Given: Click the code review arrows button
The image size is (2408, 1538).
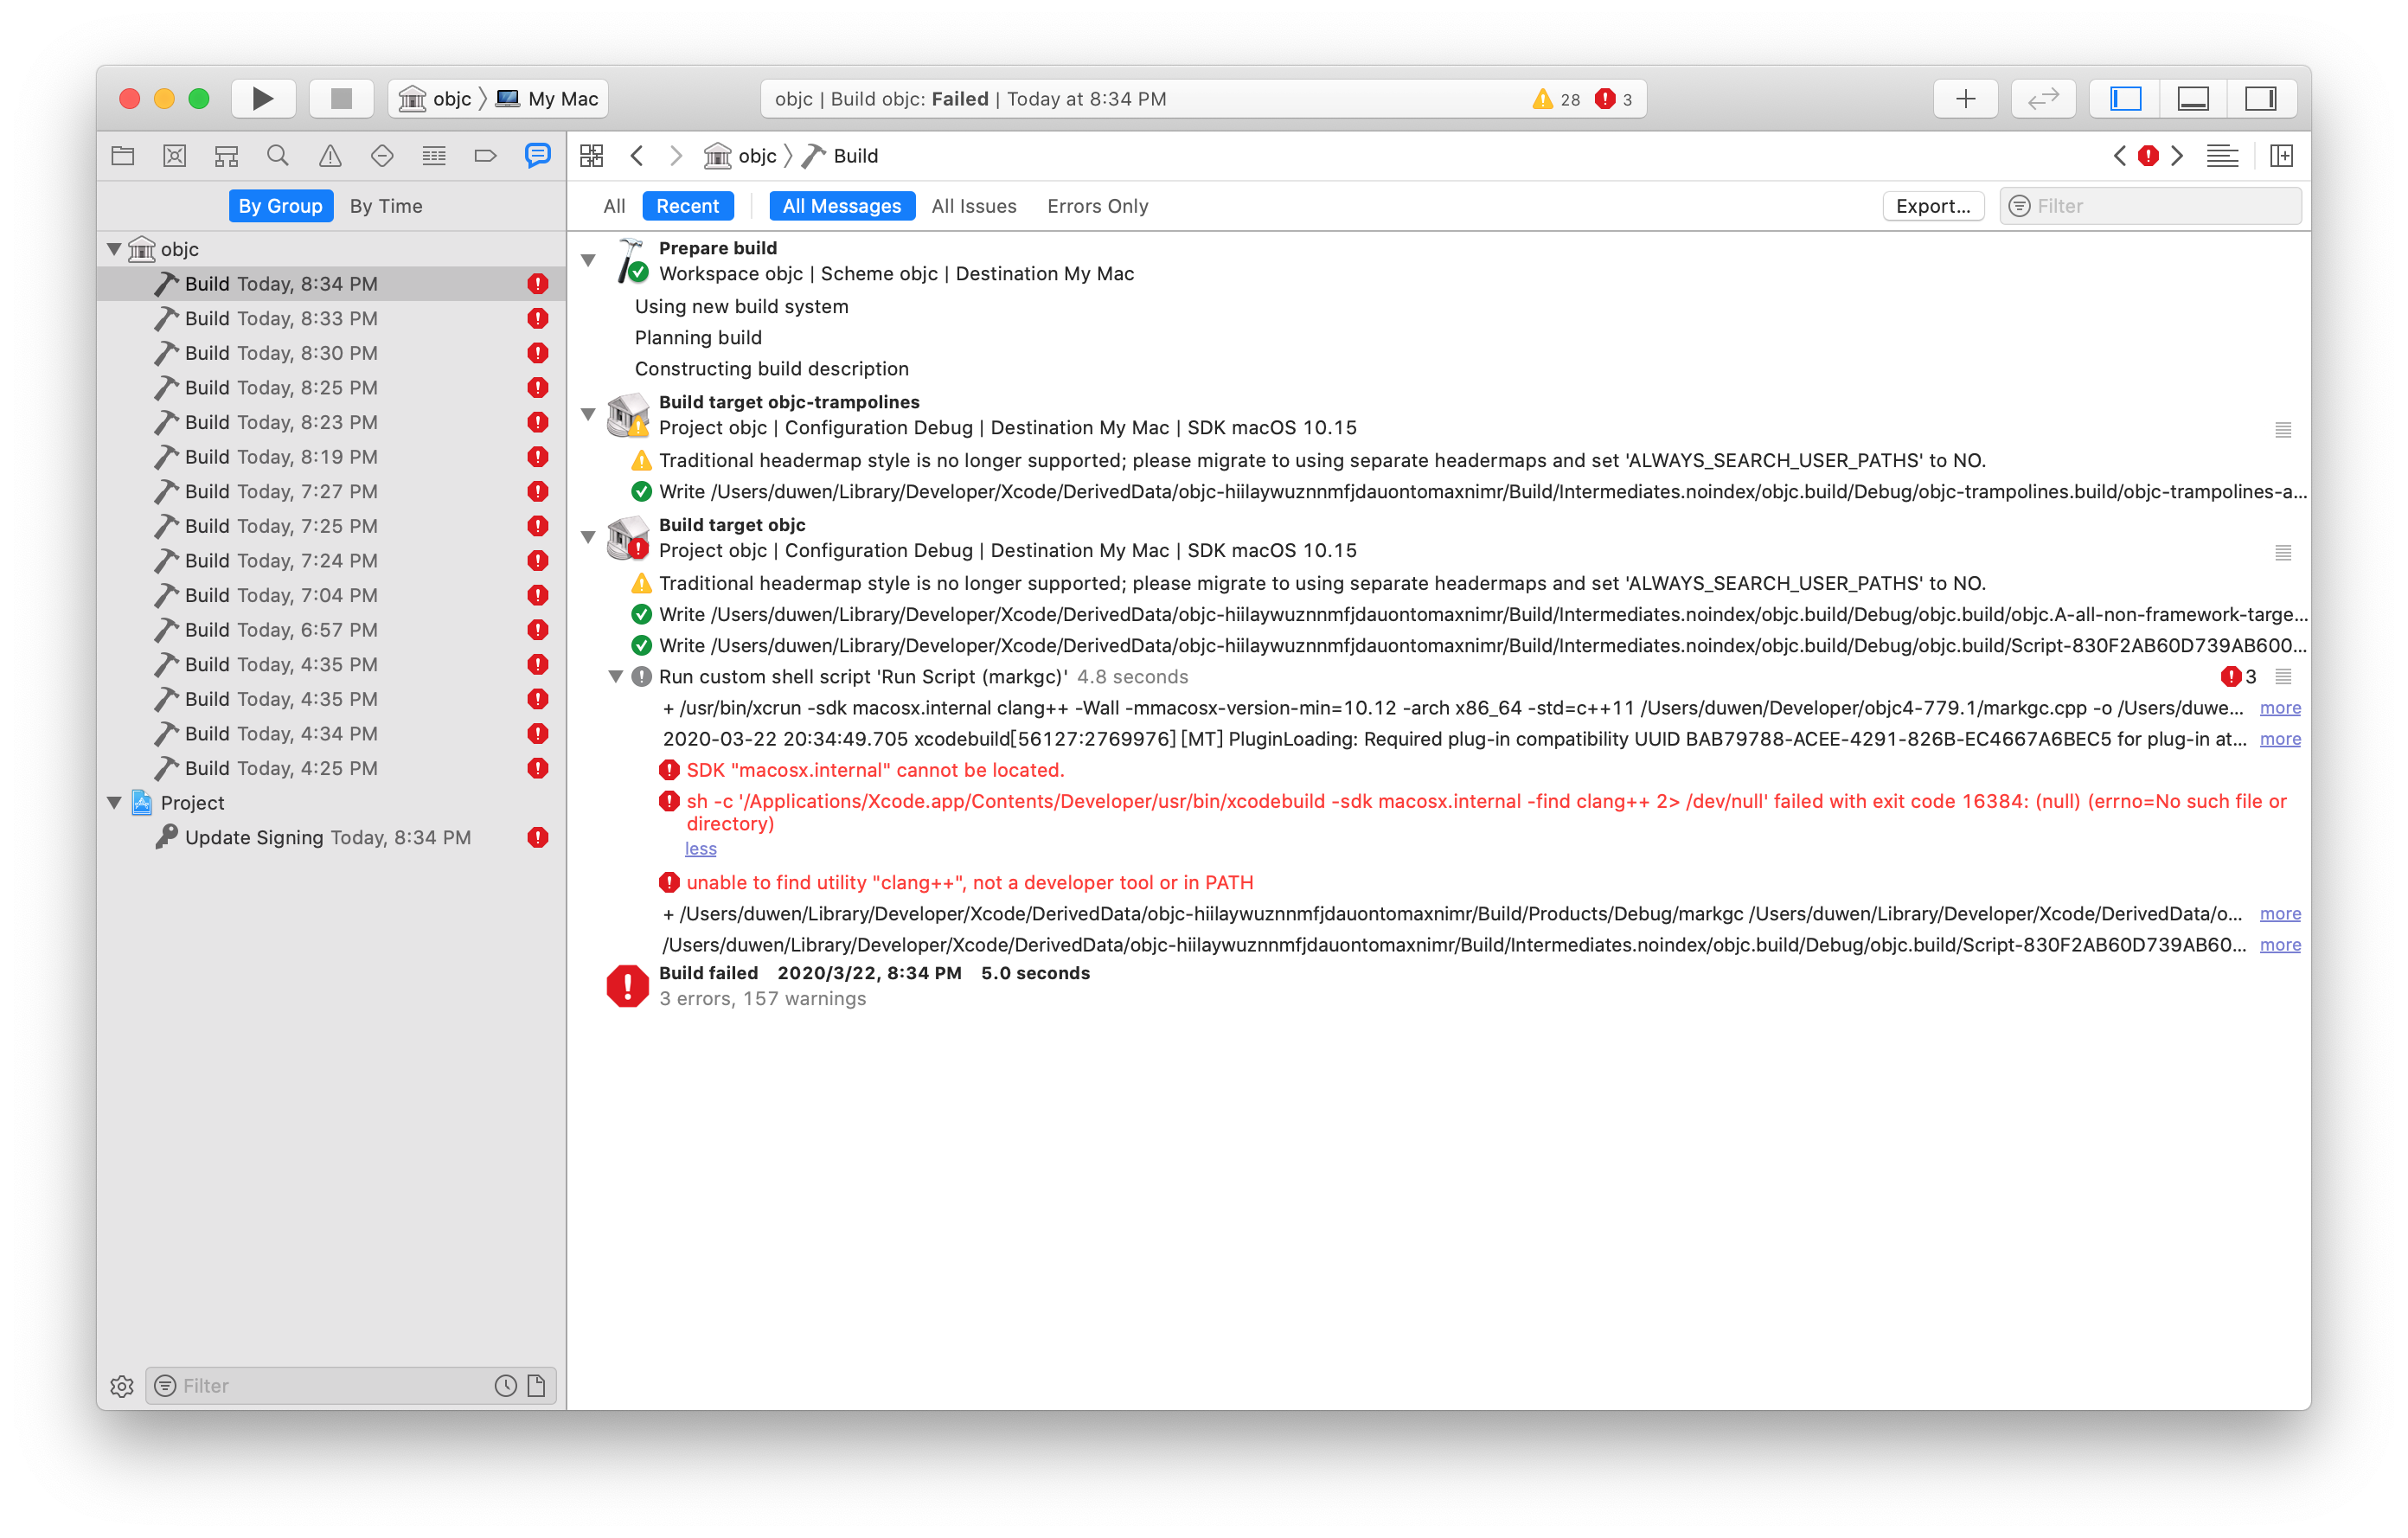Looking at the screenshot, I should (2043, 98).
